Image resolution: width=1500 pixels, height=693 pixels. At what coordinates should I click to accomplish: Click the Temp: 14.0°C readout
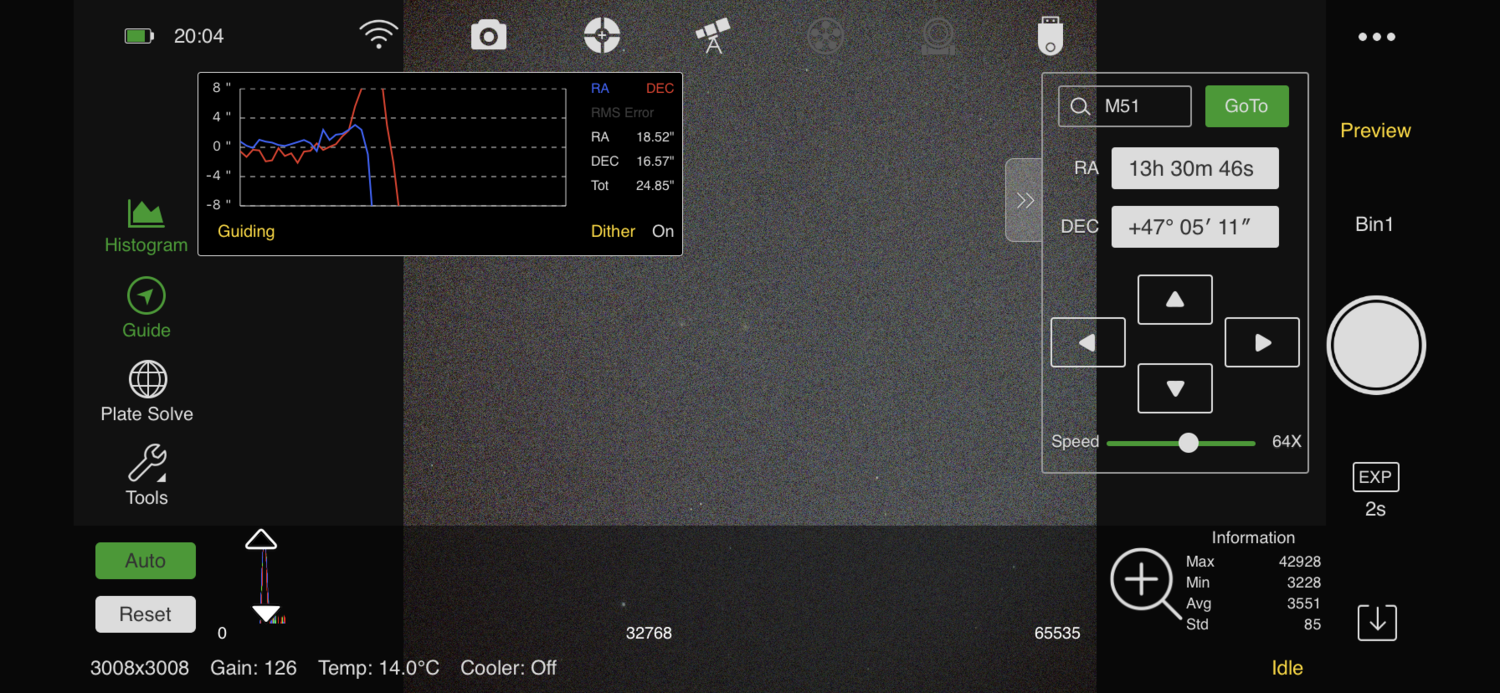[378, 668]
